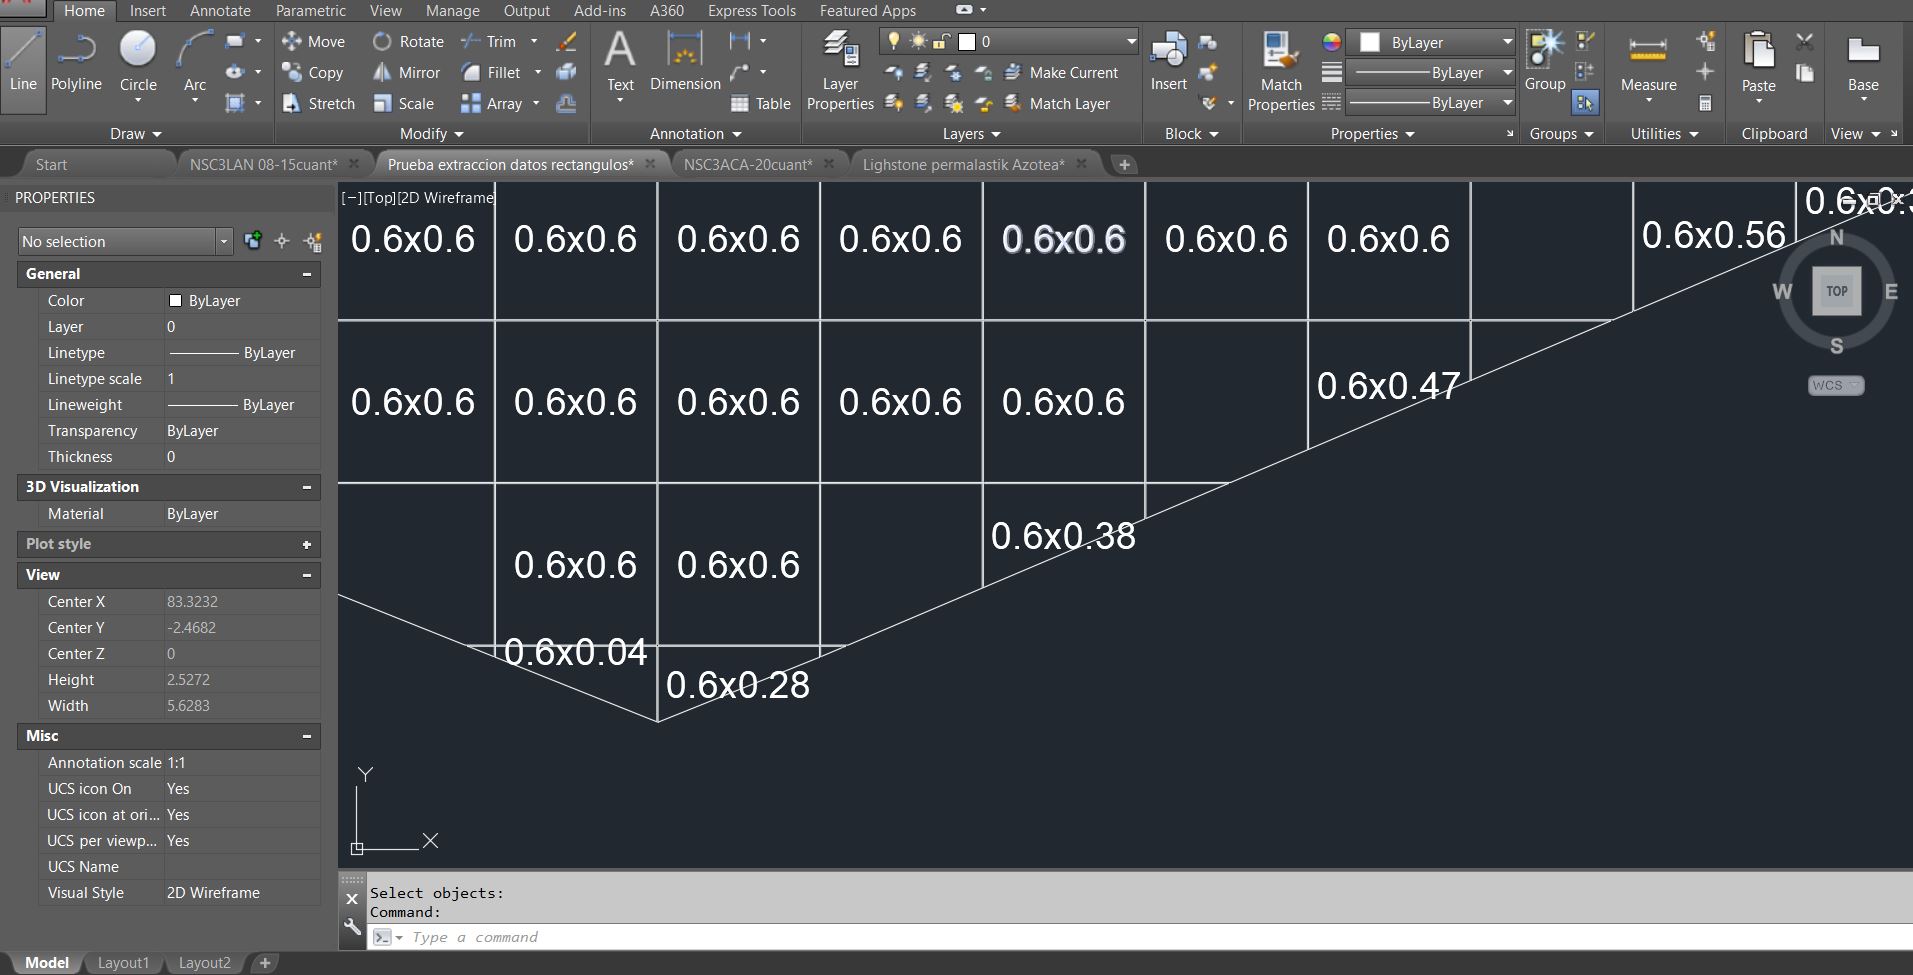Viewport: 1913px width, 975px height.
Task: Open the object color ByLayer dropdown
Action: click(x=1430, y=42)
